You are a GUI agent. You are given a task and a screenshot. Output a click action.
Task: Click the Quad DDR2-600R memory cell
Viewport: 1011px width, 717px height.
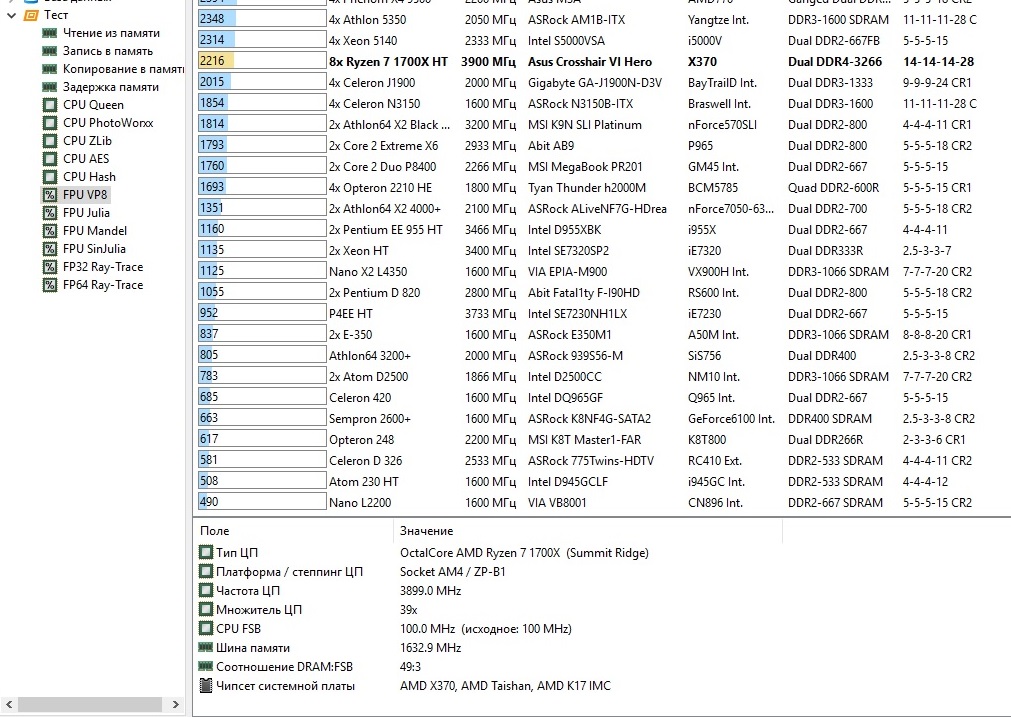[x=834, y=188]
